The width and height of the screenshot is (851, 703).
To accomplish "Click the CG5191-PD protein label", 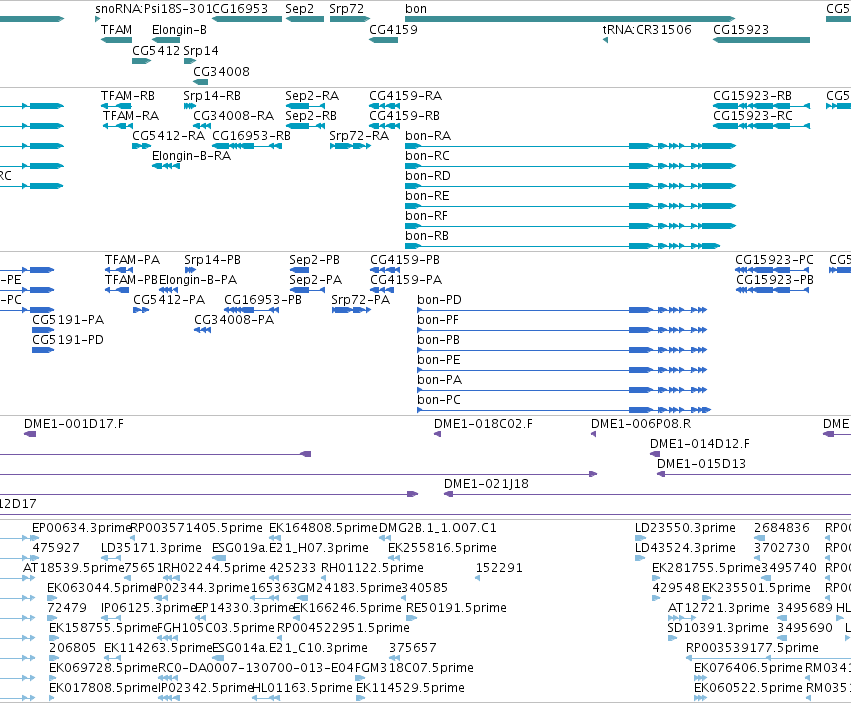I will (x=68, y=340).
